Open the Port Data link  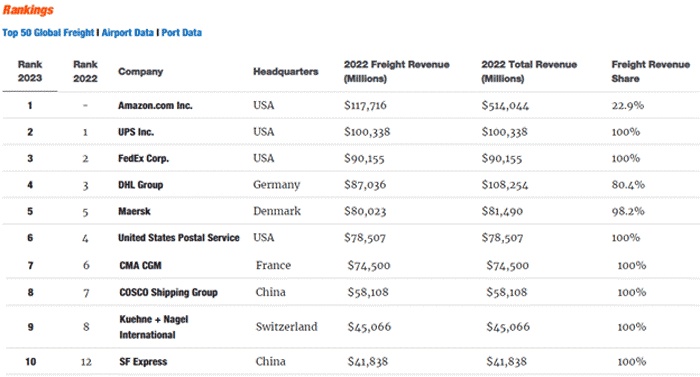tap(182, 33)
